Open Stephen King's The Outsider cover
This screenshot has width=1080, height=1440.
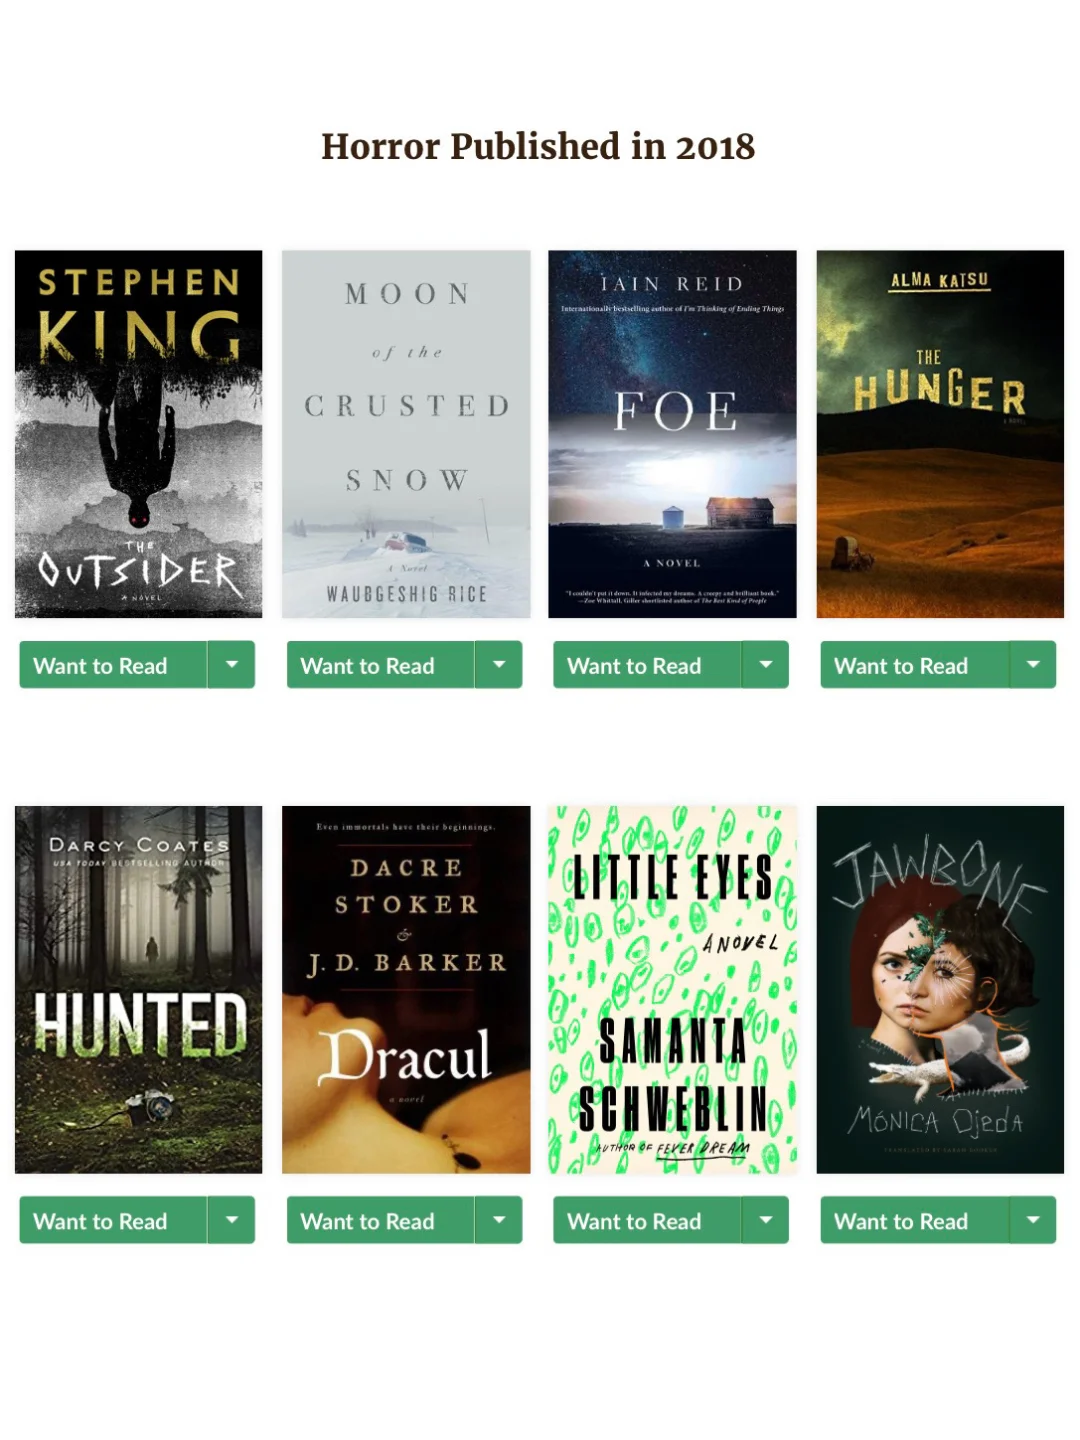click(x=139, y=434)
